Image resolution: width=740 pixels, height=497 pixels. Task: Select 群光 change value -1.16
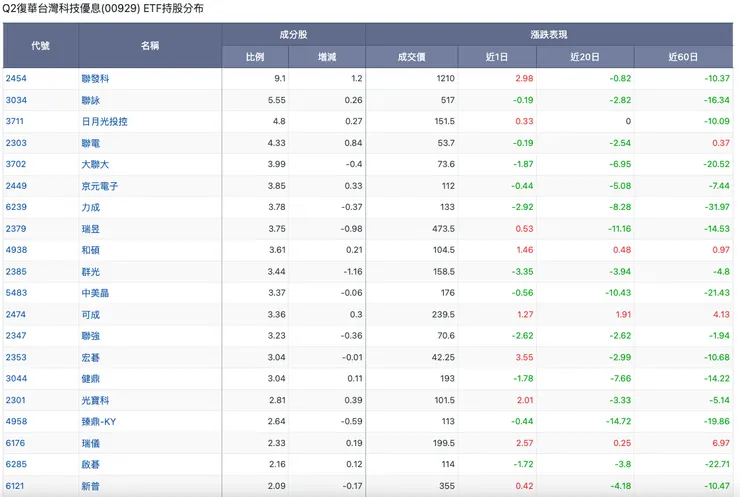click(x=353, y=272)
